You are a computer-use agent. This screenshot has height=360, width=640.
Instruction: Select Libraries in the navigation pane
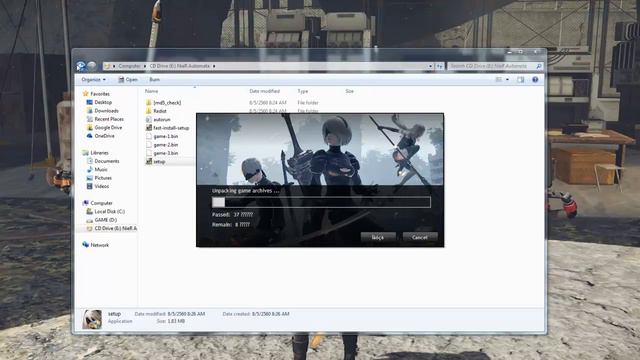click(96, 153)
